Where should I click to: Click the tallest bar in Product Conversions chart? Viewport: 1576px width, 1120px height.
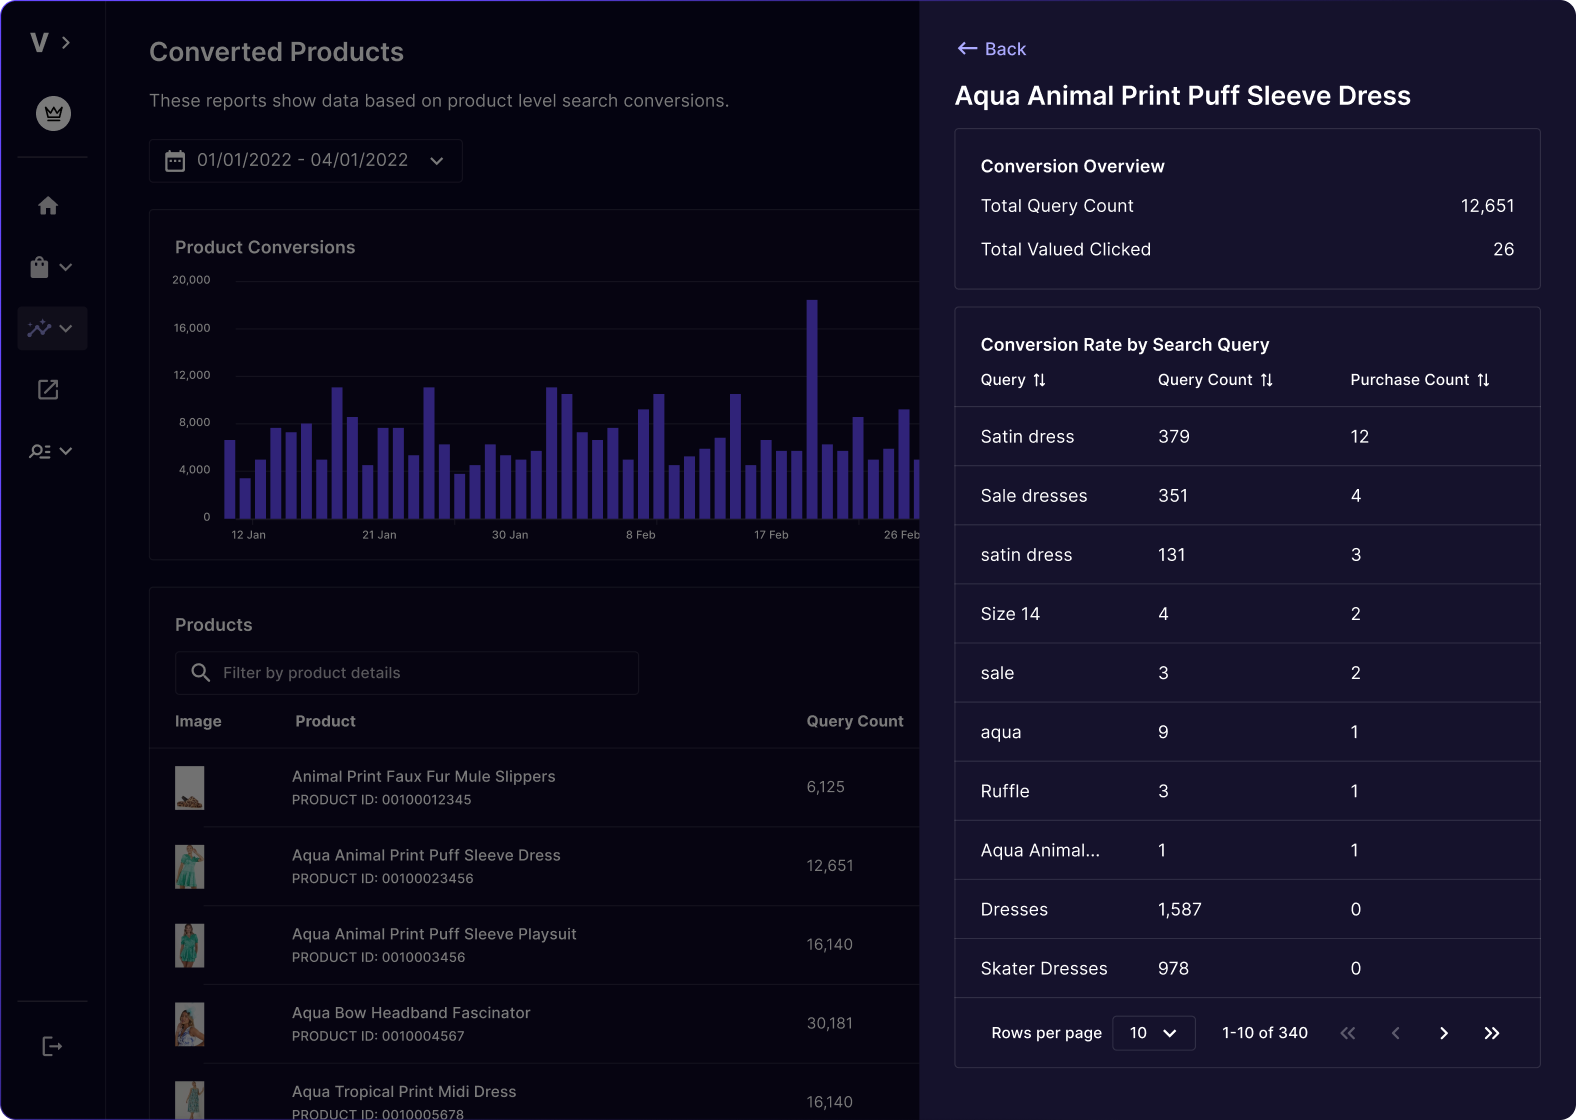pos(812,408)
